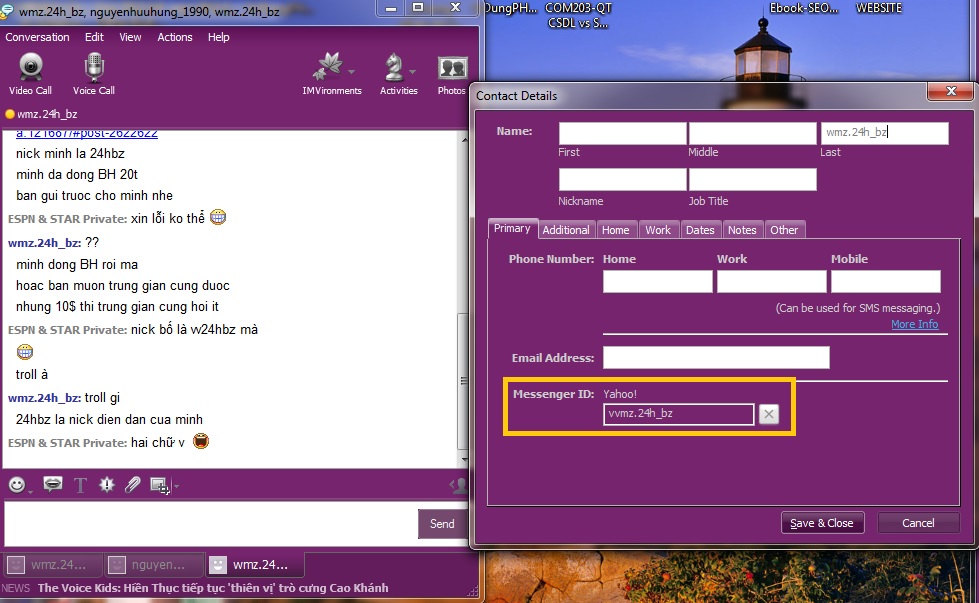Open the emoticons smiley picker
This screenshot has width=979, height=603.
click(17, 484)
